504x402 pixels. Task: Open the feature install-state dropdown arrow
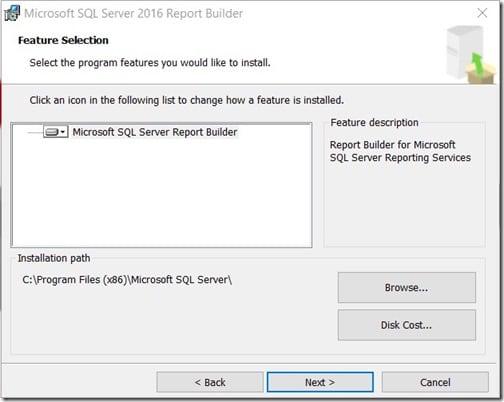pyautogui.click(x=63, y=132)
